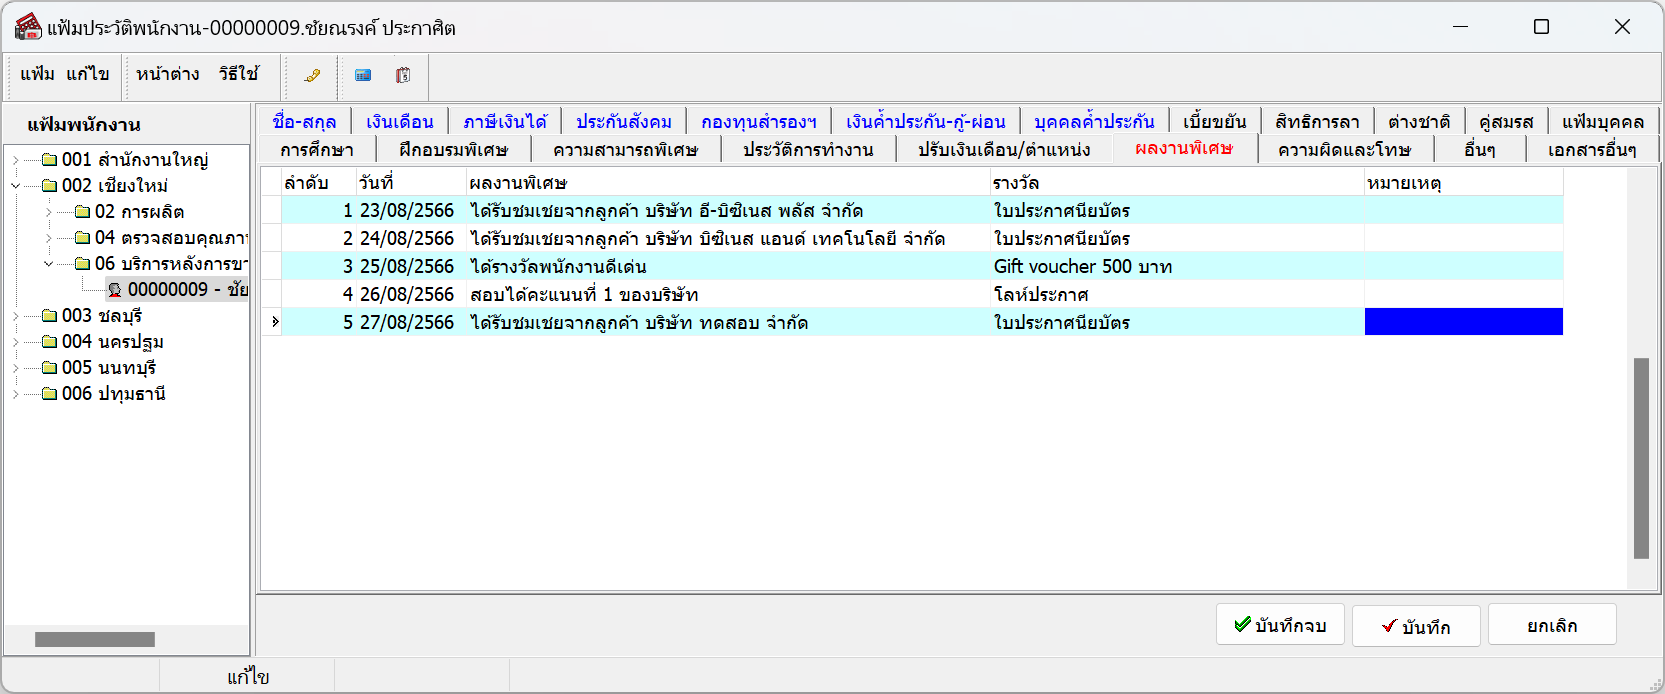Switch to the ต่างชาติ tab
Image resolution: width=1665 pixels, height=694 pixels.
click(x=1419, y=121)
